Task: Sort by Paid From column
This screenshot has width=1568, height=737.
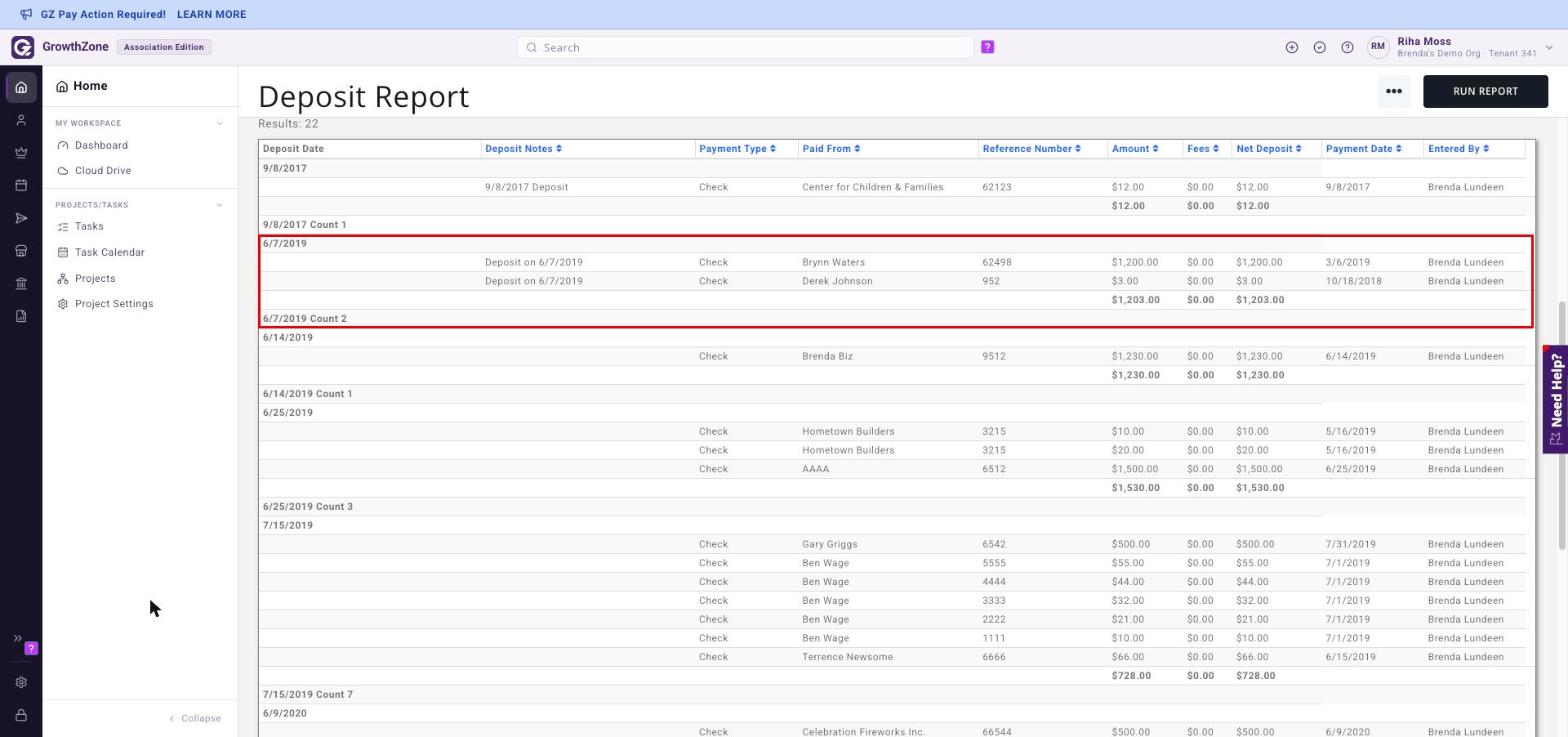Action: (x=831, y=149)
